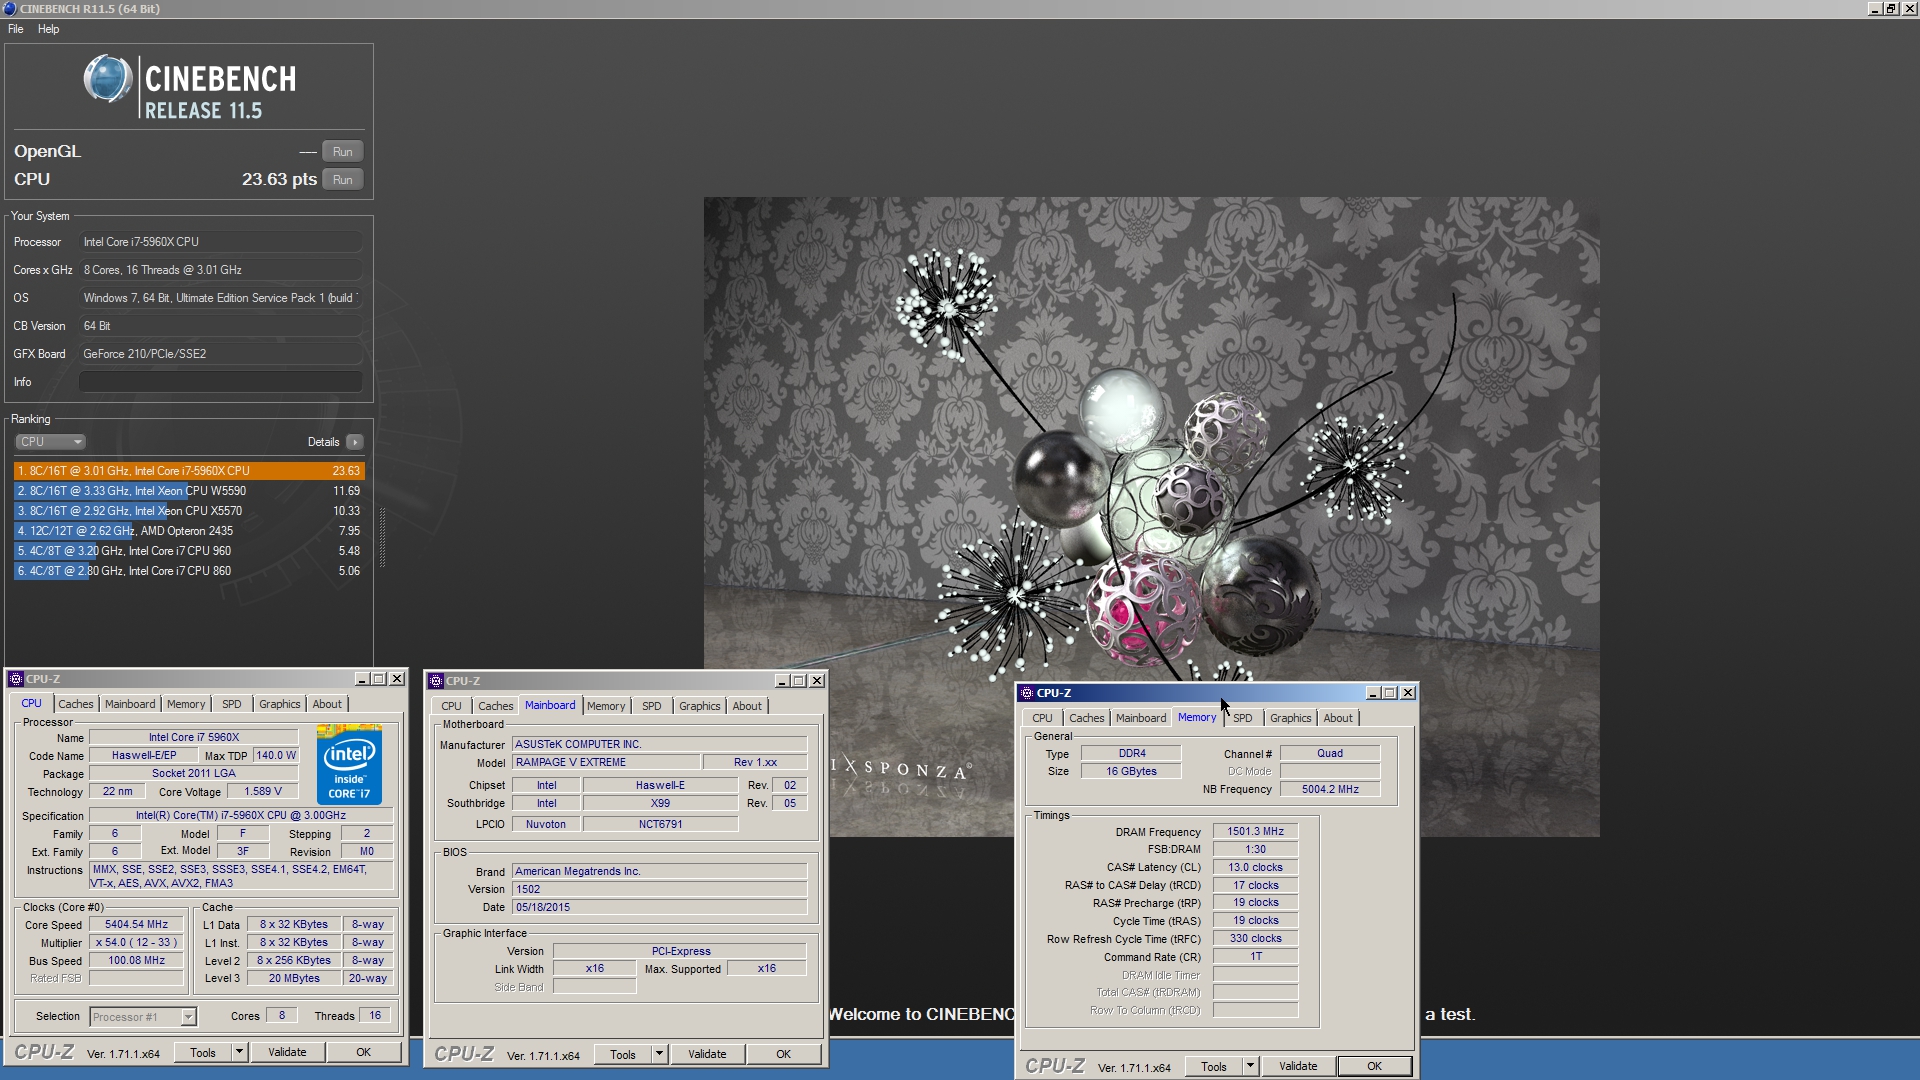Select the i7-5960X ranking entry scored 23.63
This screenshot has height=1080, width=1920.
tap(189, 471)
